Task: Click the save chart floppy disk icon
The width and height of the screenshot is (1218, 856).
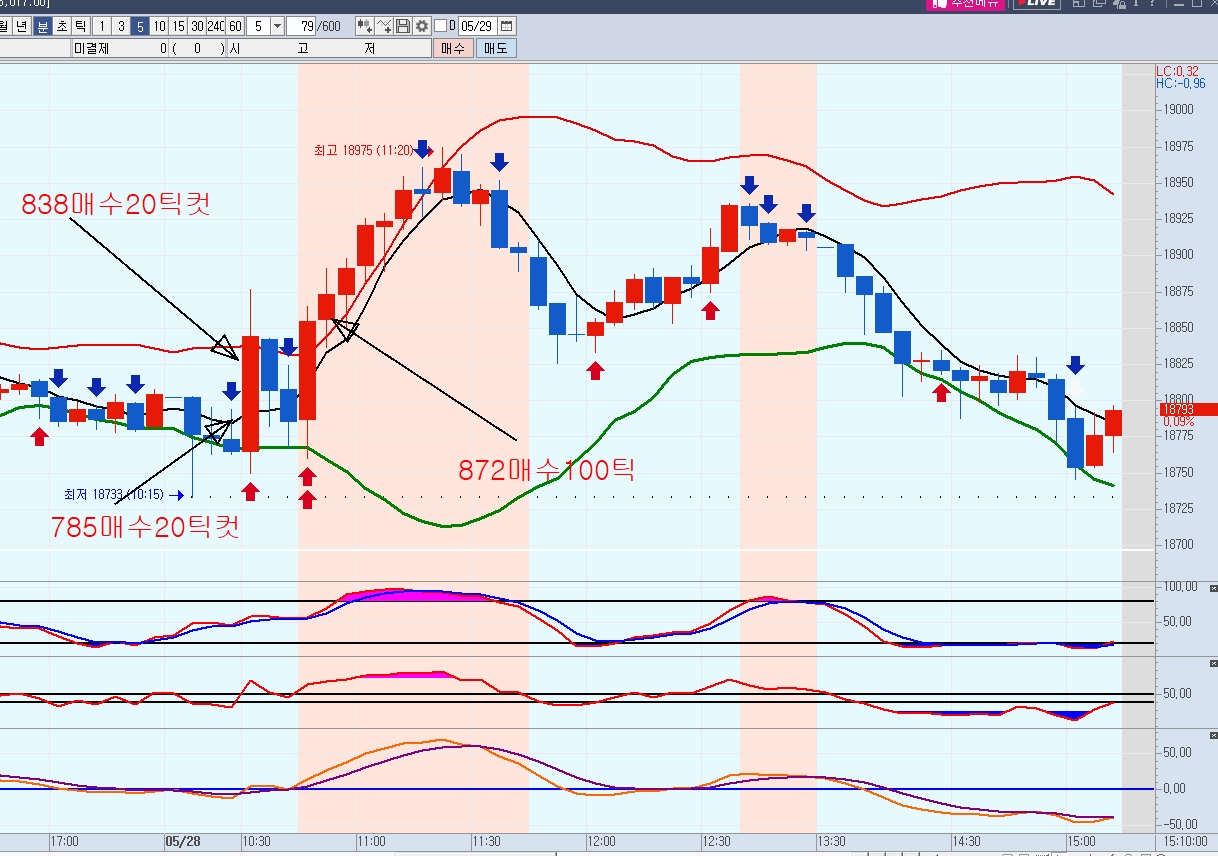Action: 403,26
